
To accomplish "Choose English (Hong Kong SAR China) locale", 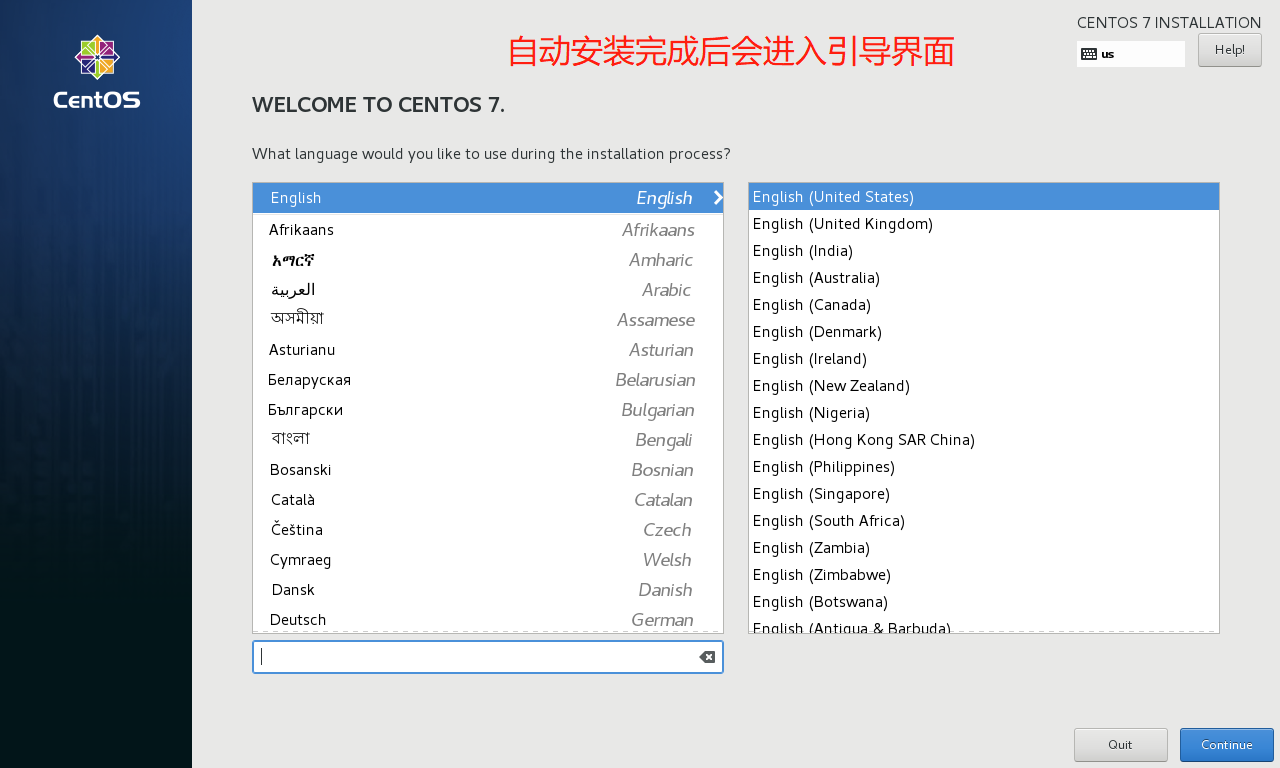I will click(984, 440).
